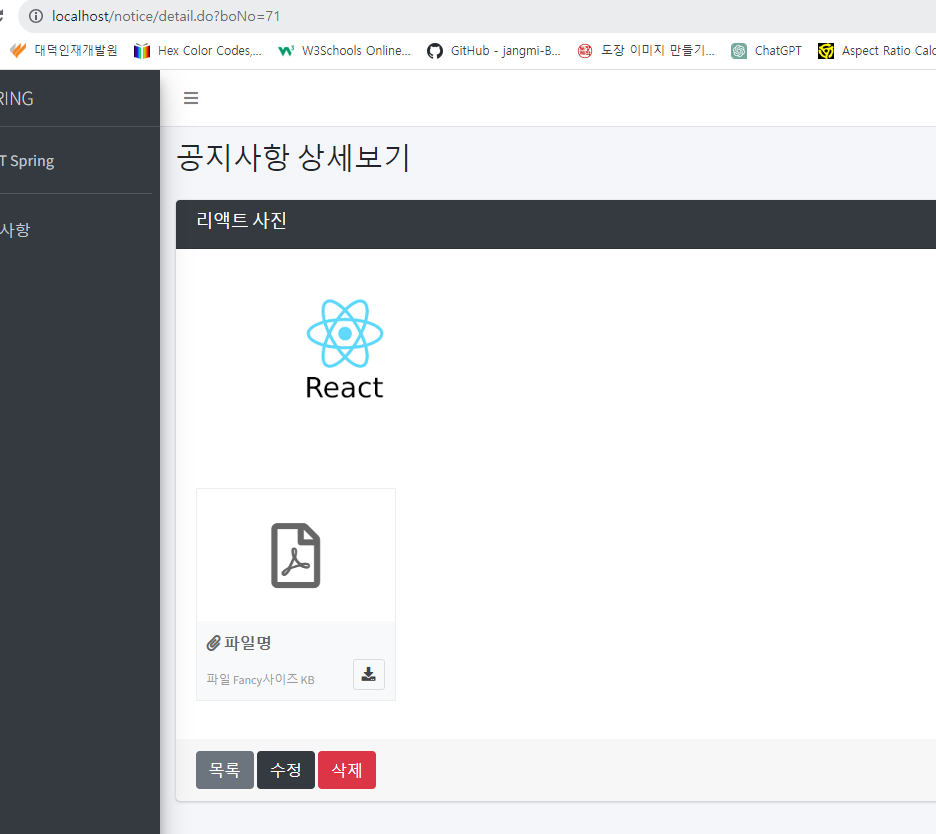Viewport: 936px width, 834px height.
Task: Open the 대덕인재개발원 bookmark
Action: click(63, 51)
